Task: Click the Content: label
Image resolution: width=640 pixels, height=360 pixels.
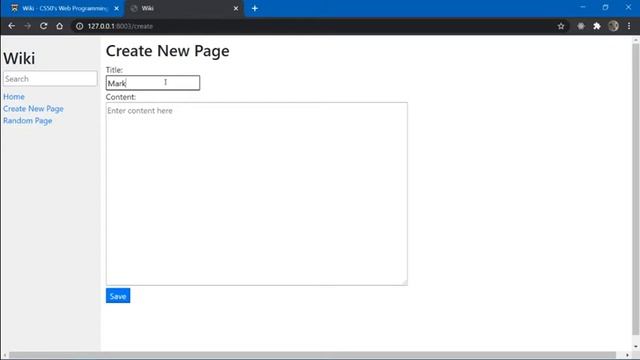Action: (121, 97)
